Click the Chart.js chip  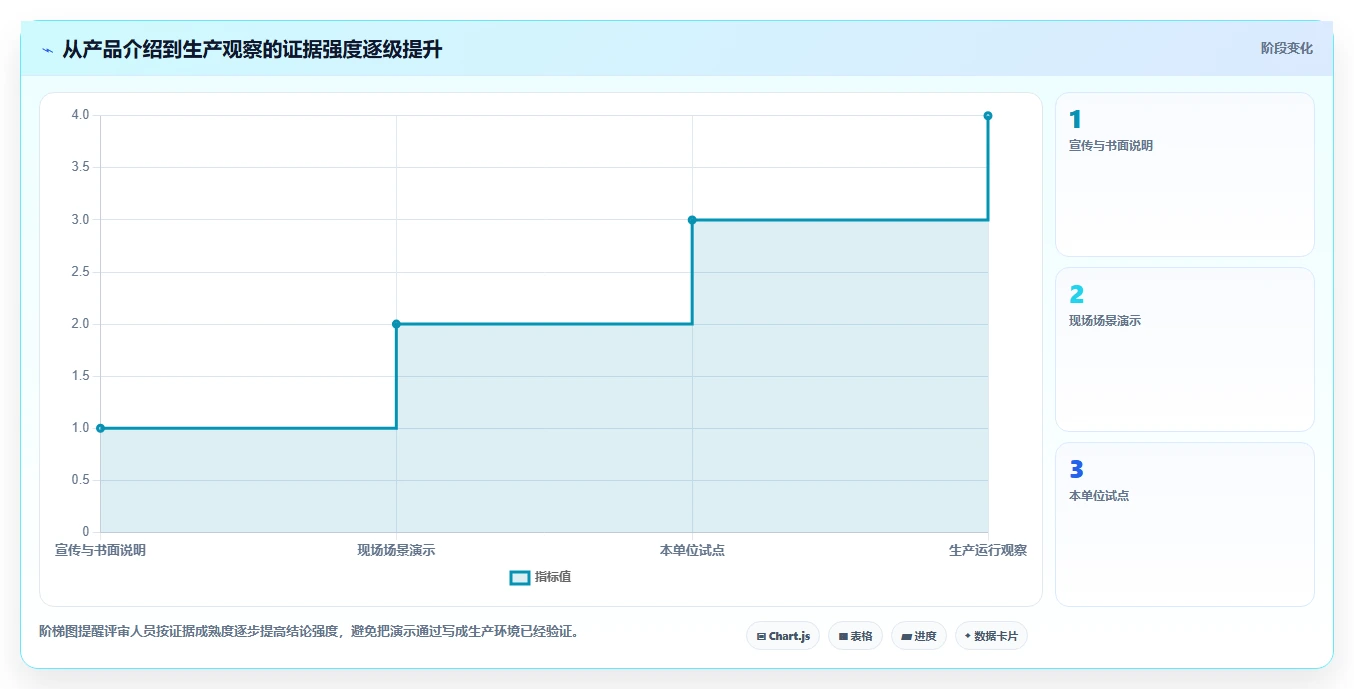pyautogui.click(x=783, y=636)
